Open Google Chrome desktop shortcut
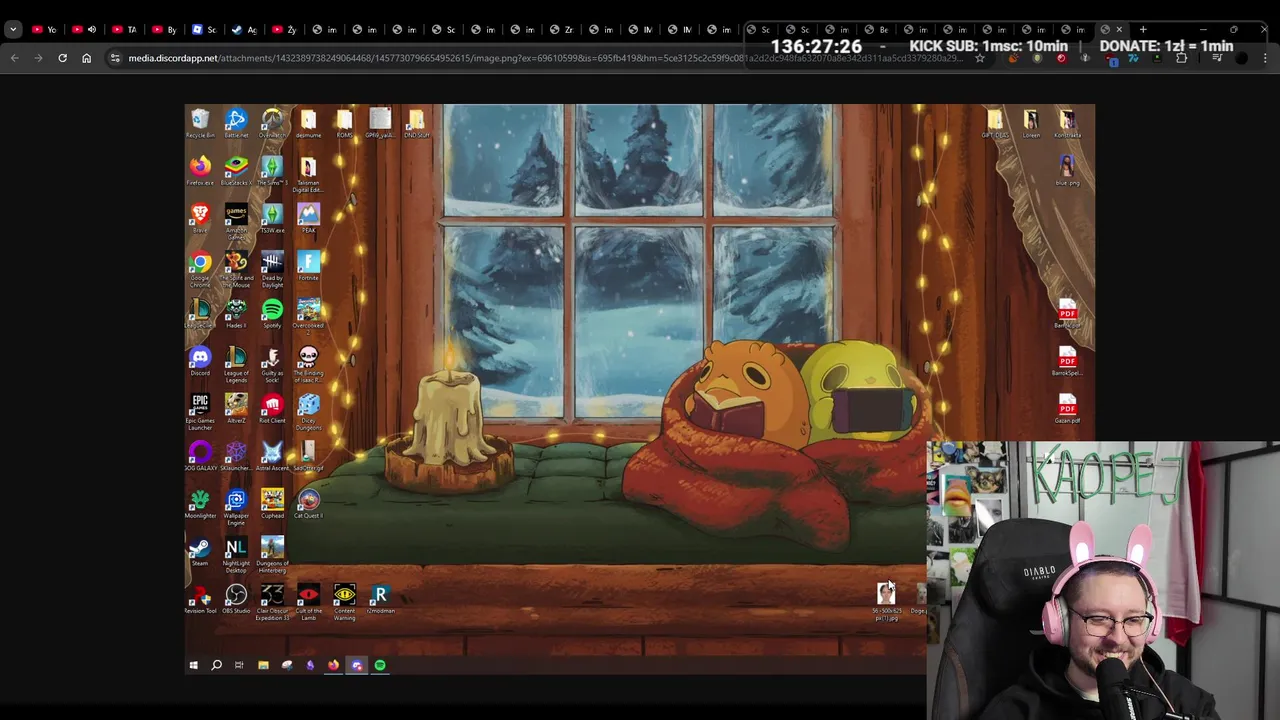The height and width of the screenshot is (720, 1280). click(200, 268)
